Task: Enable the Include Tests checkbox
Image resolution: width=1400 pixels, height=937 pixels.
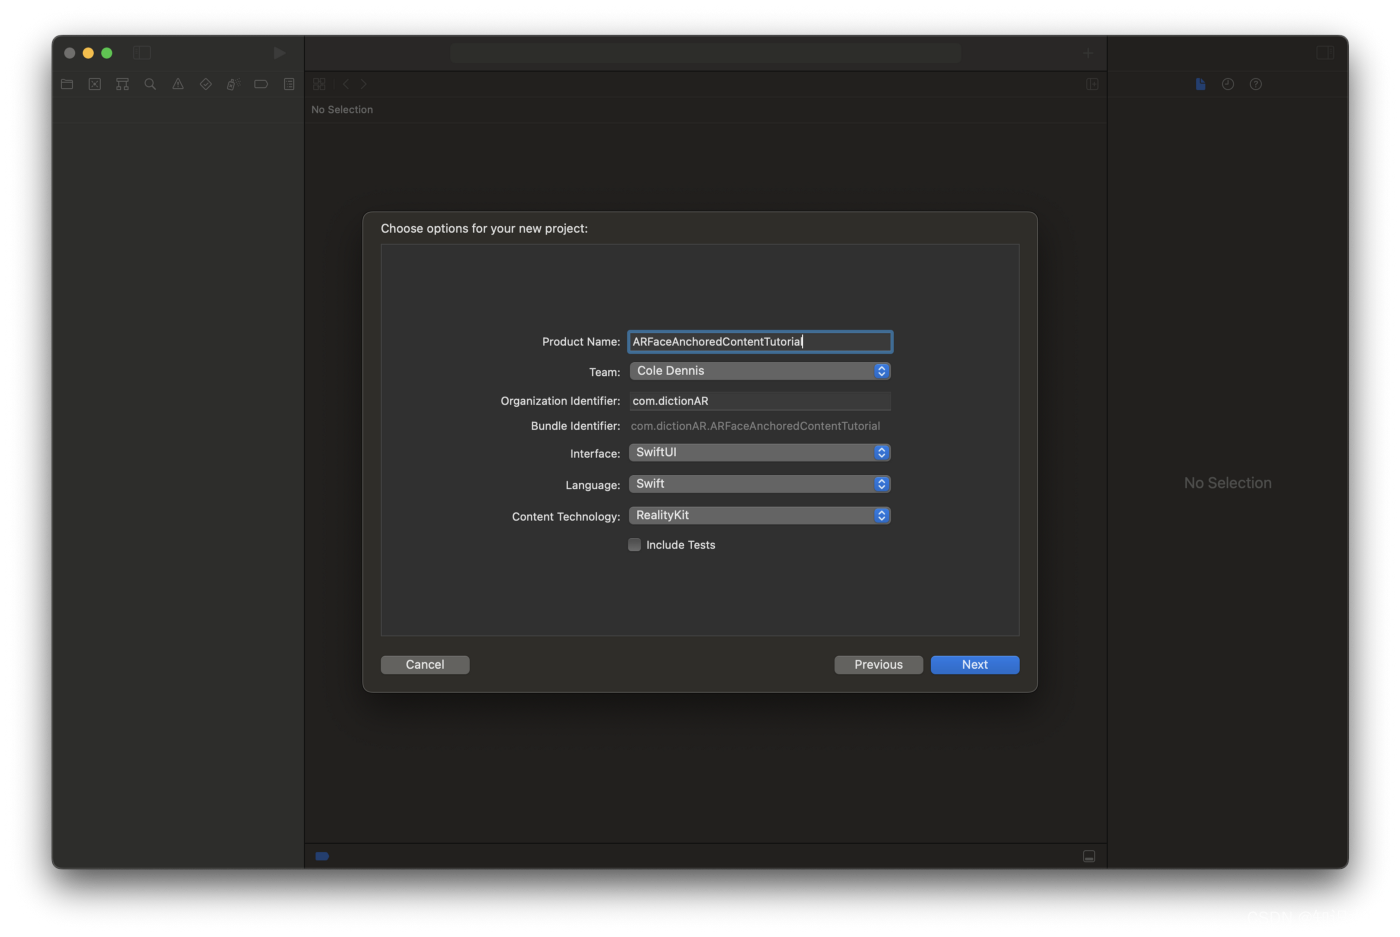Action: coord(634,544)
